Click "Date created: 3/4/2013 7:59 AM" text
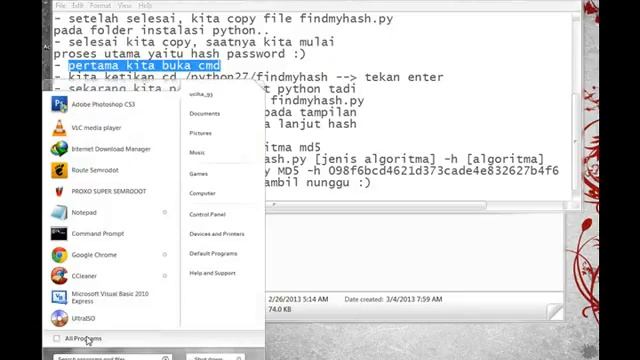The image size is (640, 360). pyautogui.click(x=393, y=299)
